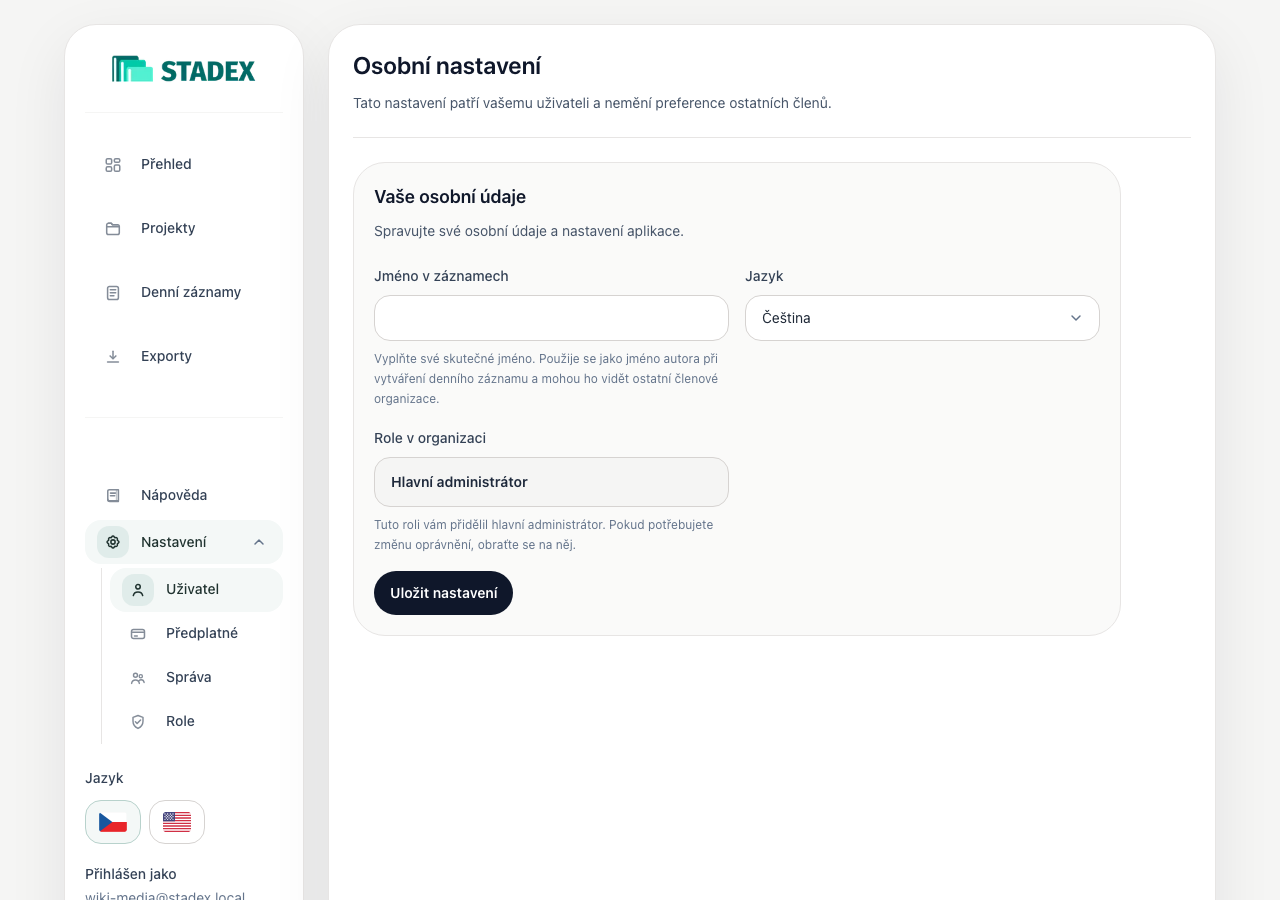Collapse the Nastavení menu chevron
Viewport: 1280px width, 900px height.
click(259, 542)
